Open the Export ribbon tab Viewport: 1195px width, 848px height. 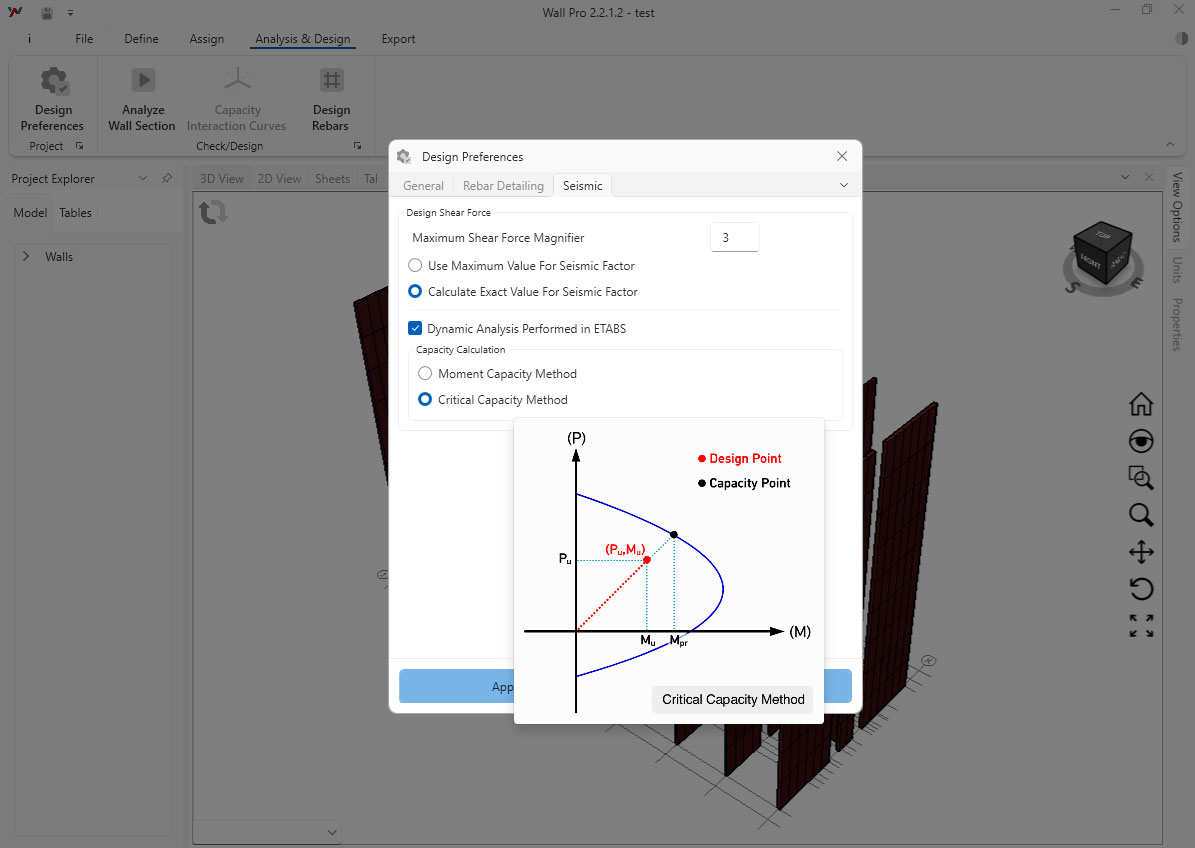(x=398, y=39)
